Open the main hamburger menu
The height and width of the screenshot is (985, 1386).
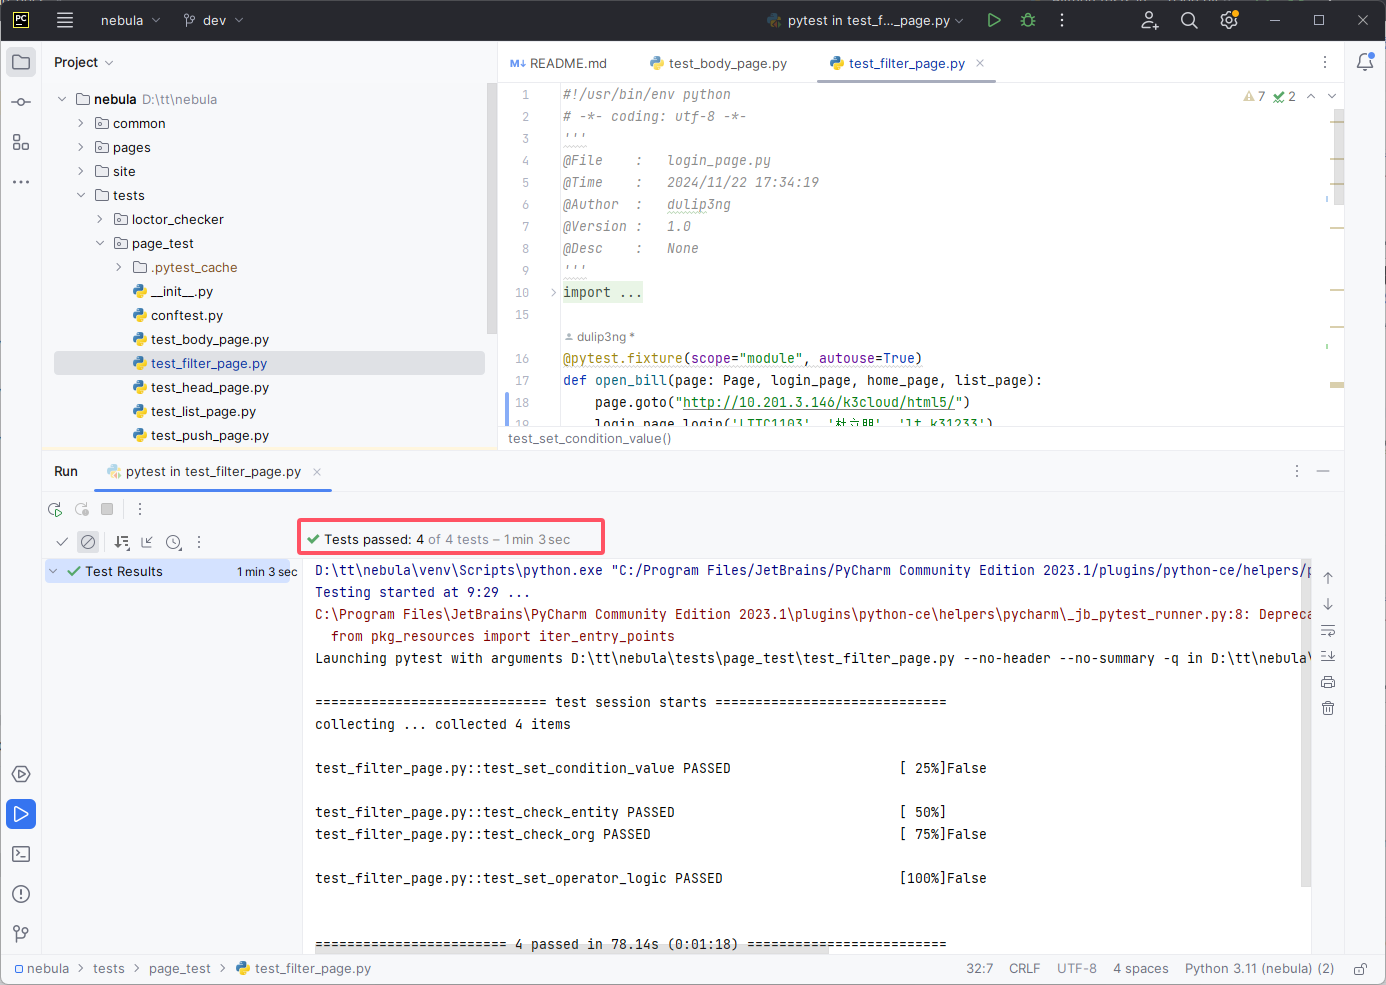tap(65, 20)
